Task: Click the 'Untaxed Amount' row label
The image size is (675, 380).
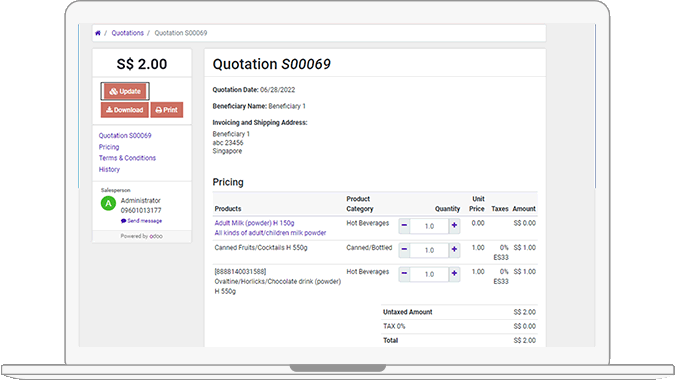Action: point(408,312)
